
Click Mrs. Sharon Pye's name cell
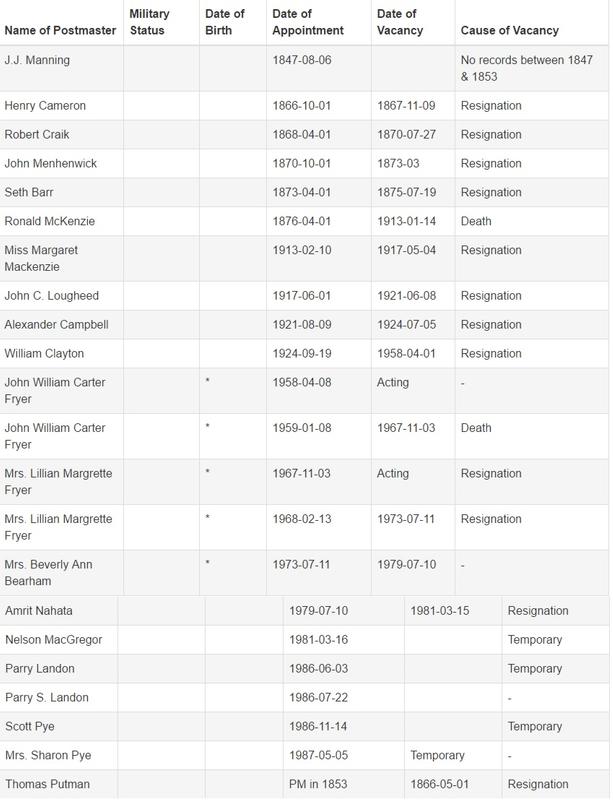click(48, 756)
